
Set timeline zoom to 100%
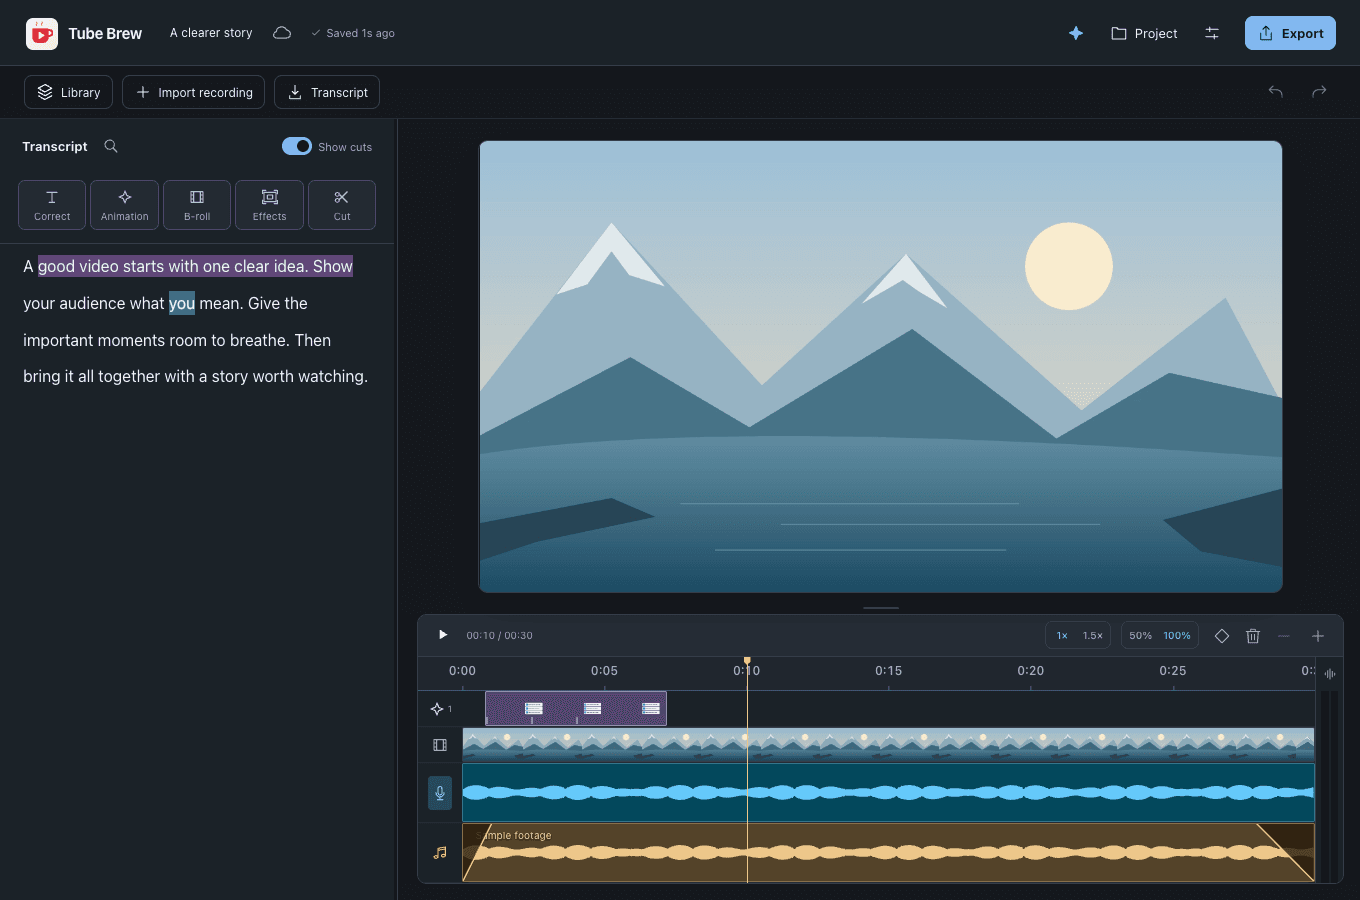click(x=1177, y=636)
